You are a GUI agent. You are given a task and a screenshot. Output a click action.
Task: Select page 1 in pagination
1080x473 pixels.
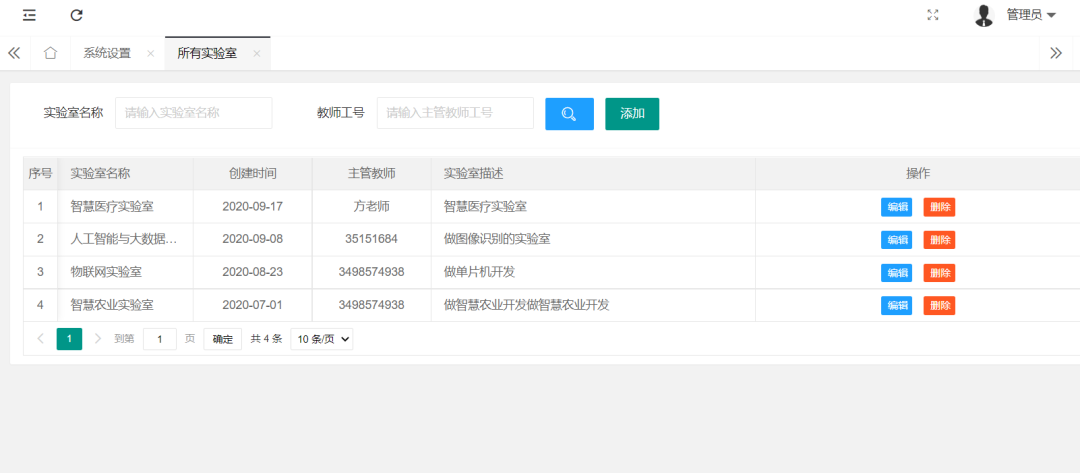tap(69, 339)
